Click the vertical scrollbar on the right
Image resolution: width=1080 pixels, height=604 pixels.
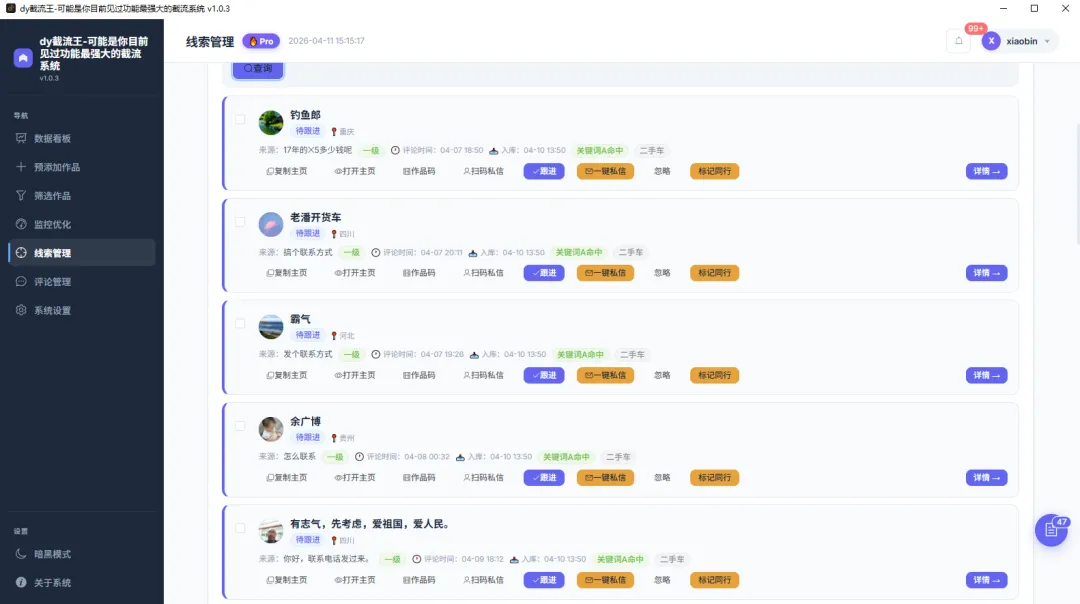(1077, 183)
